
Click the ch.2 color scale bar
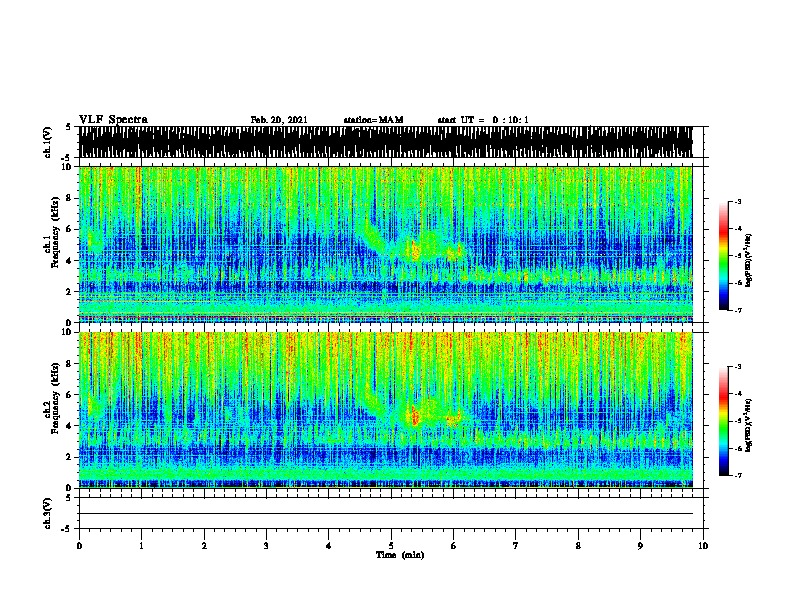coord(723,421)
